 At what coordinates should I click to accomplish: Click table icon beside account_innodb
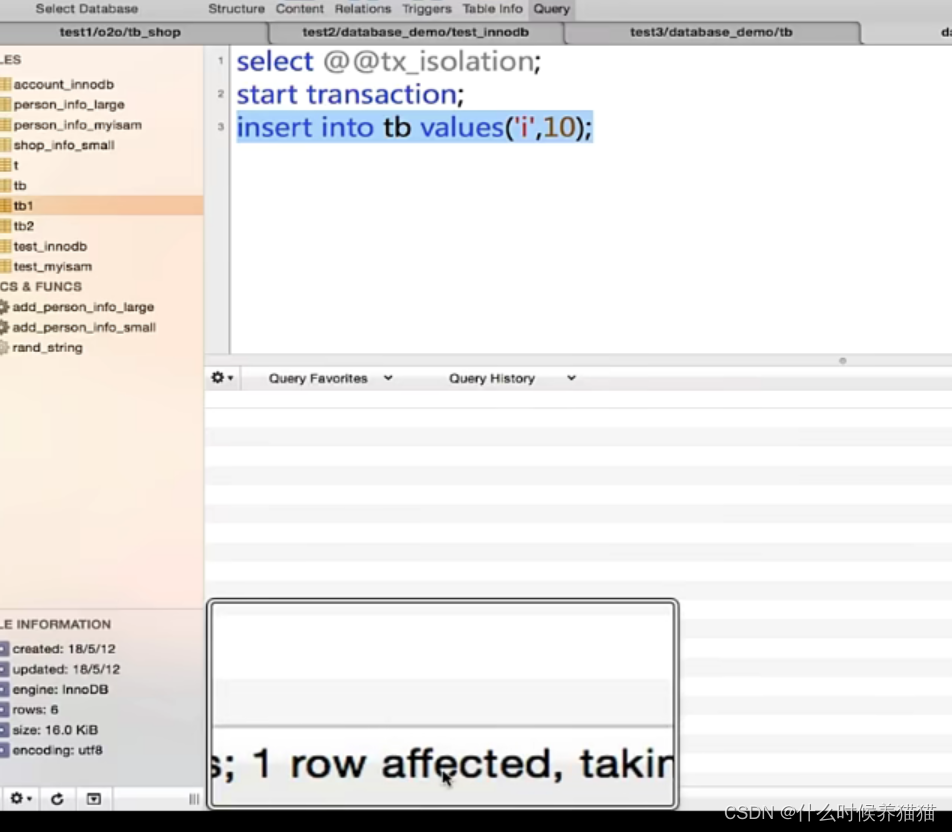pyautogui.click(x=5, y=84)
